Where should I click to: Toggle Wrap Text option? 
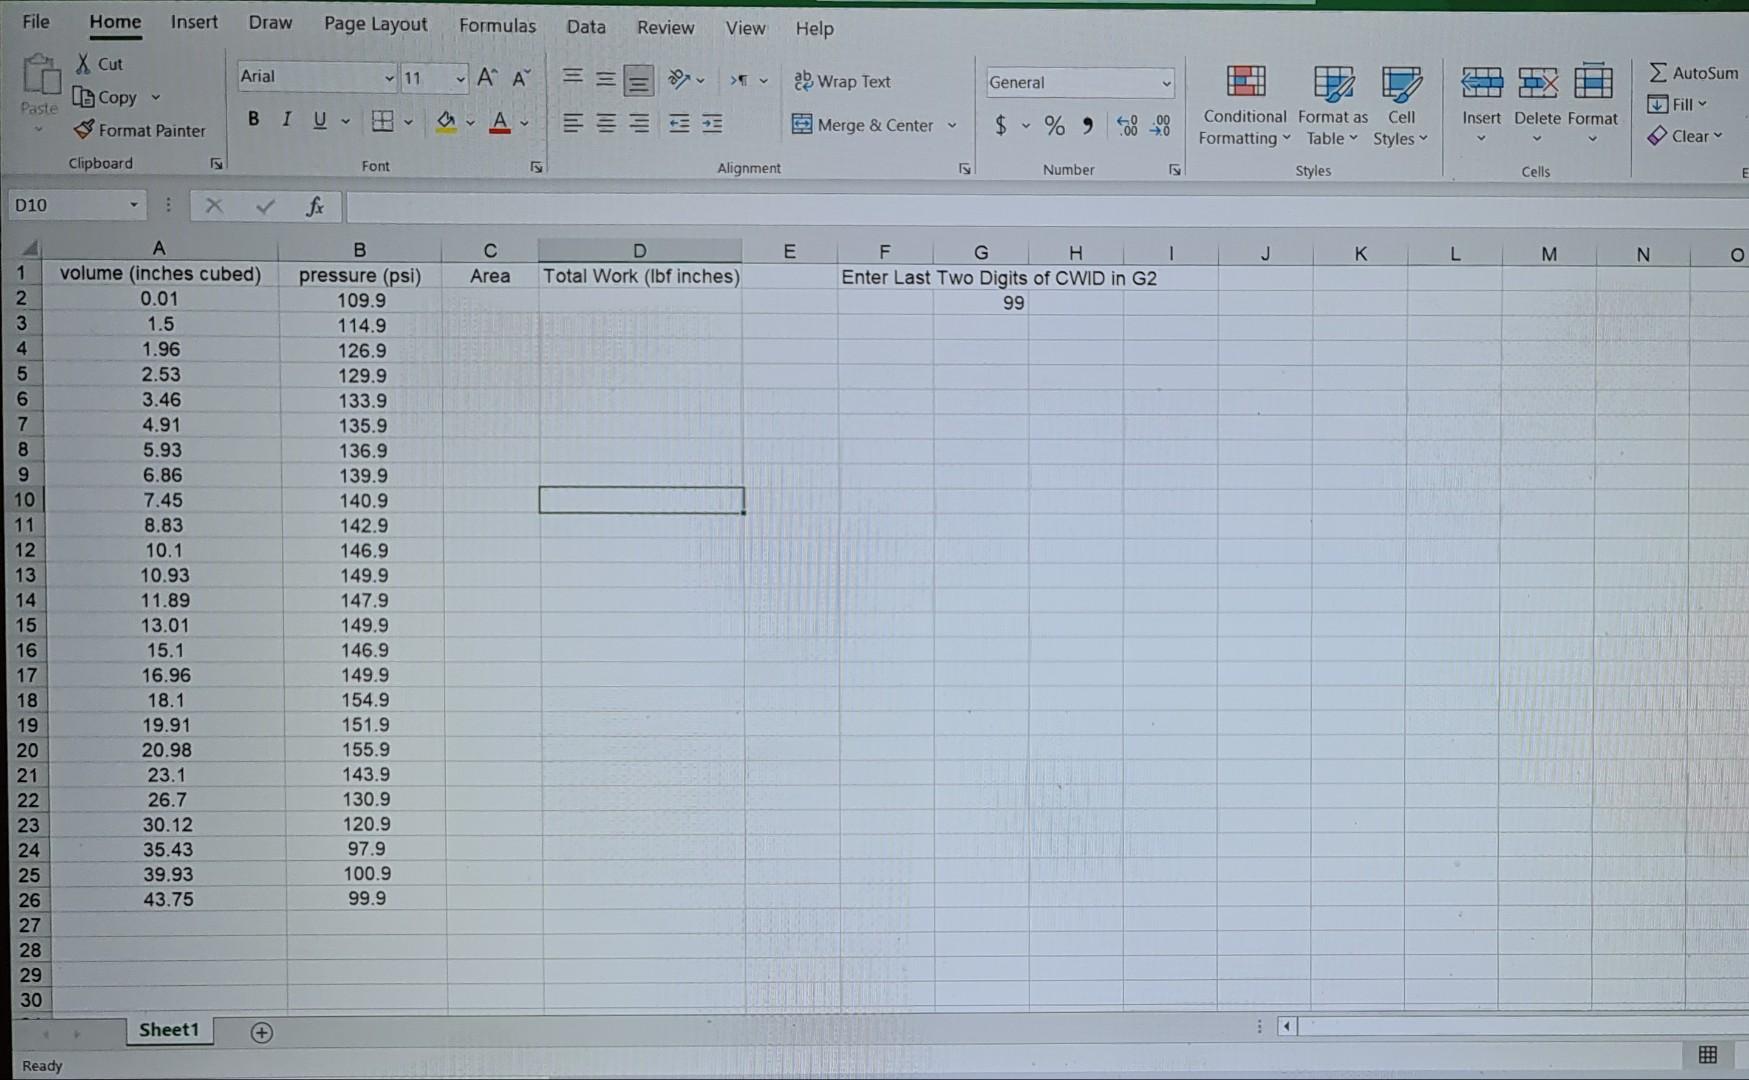click(842, 81)
